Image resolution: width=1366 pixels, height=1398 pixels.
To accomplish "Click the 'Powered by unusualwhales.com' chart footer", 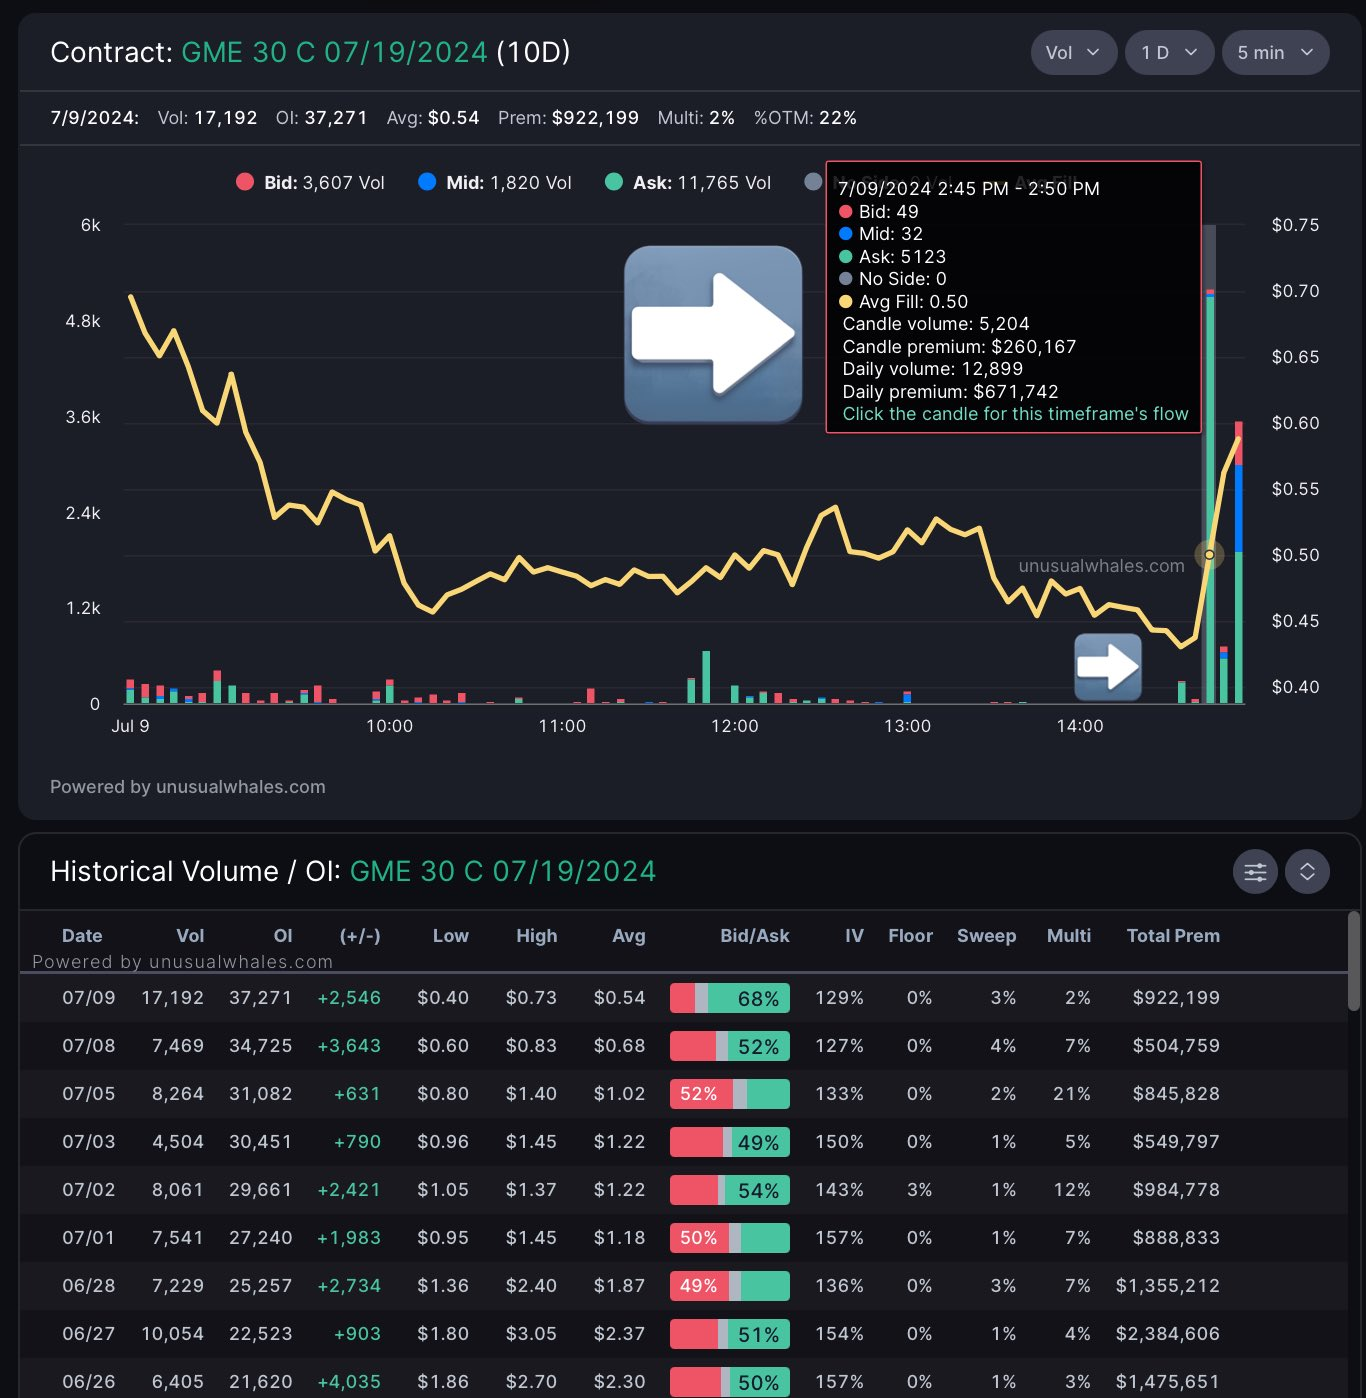I will (x=188, y=787).
